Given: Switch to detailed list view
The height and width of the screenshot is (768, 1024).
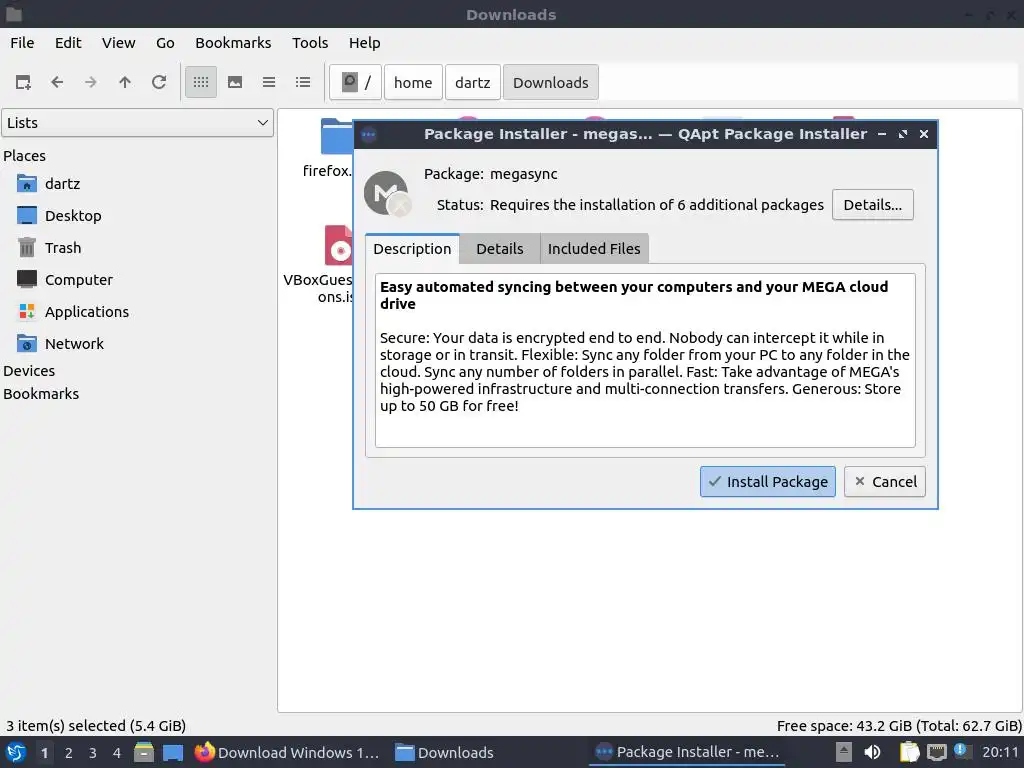Looking at the screenshot, I should (x=303, y=82).
